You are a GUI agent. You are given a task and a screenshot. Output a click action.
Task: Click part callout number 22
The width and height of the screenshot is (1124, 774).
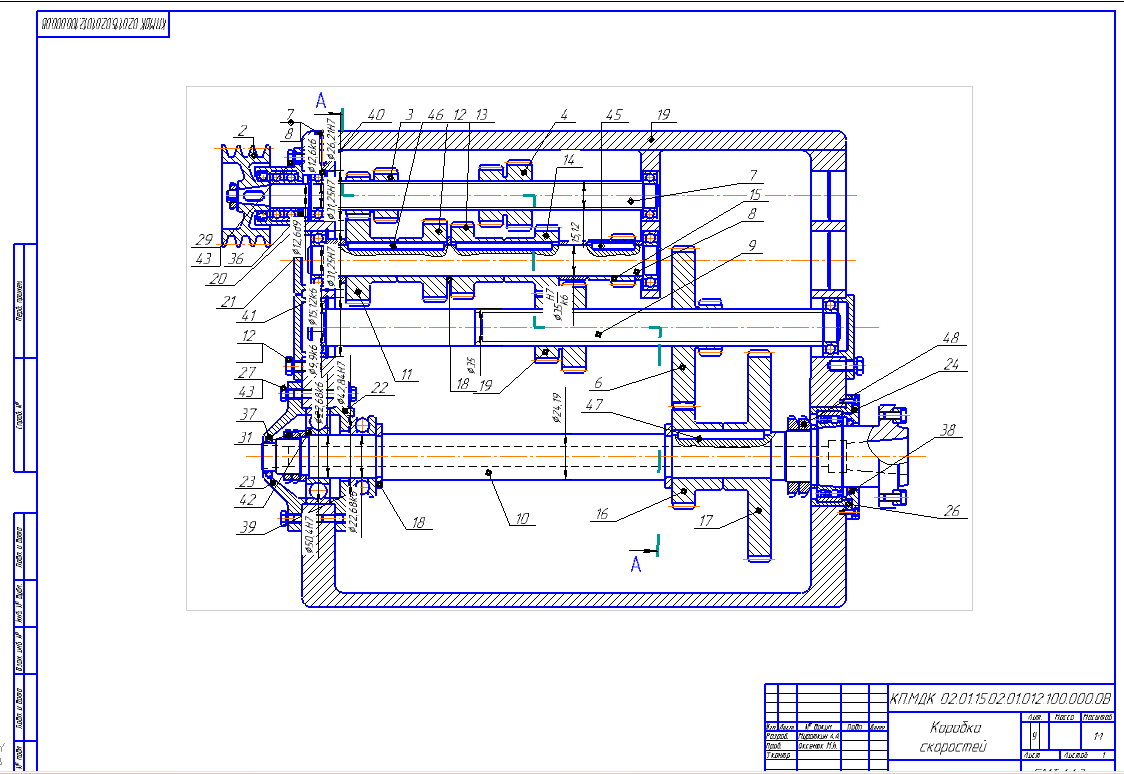coord(380,388)
